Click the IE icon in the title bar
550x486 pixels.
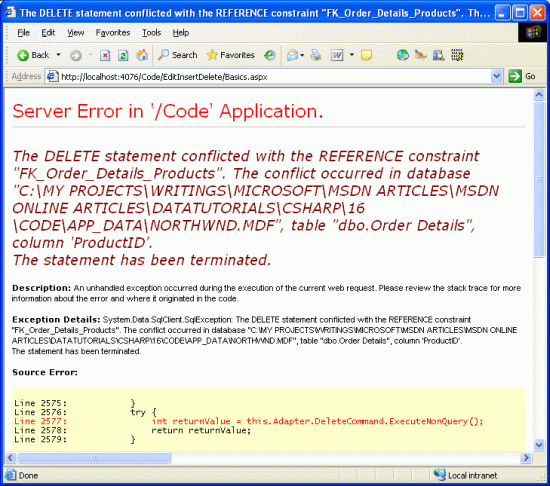10,13
